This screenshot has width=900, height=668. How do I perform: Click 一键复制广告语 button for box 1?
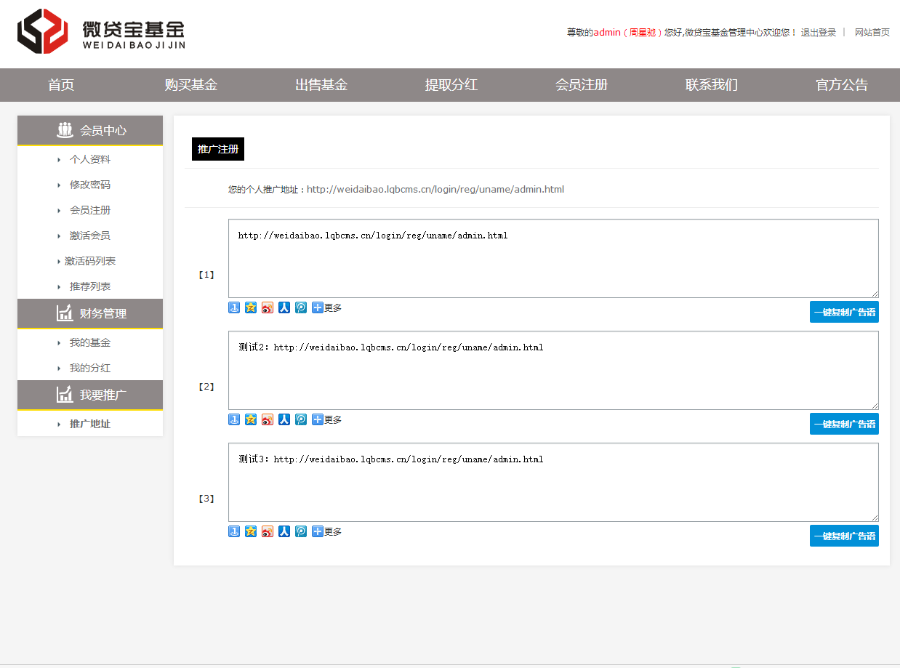point(844,312)
